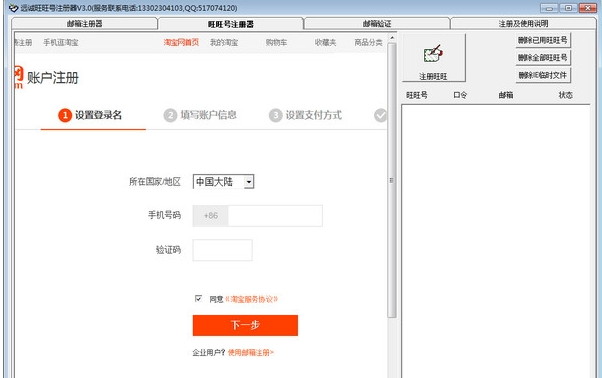Click the 验证码 input field
The image size is (602, 378).
coord(222,250)
